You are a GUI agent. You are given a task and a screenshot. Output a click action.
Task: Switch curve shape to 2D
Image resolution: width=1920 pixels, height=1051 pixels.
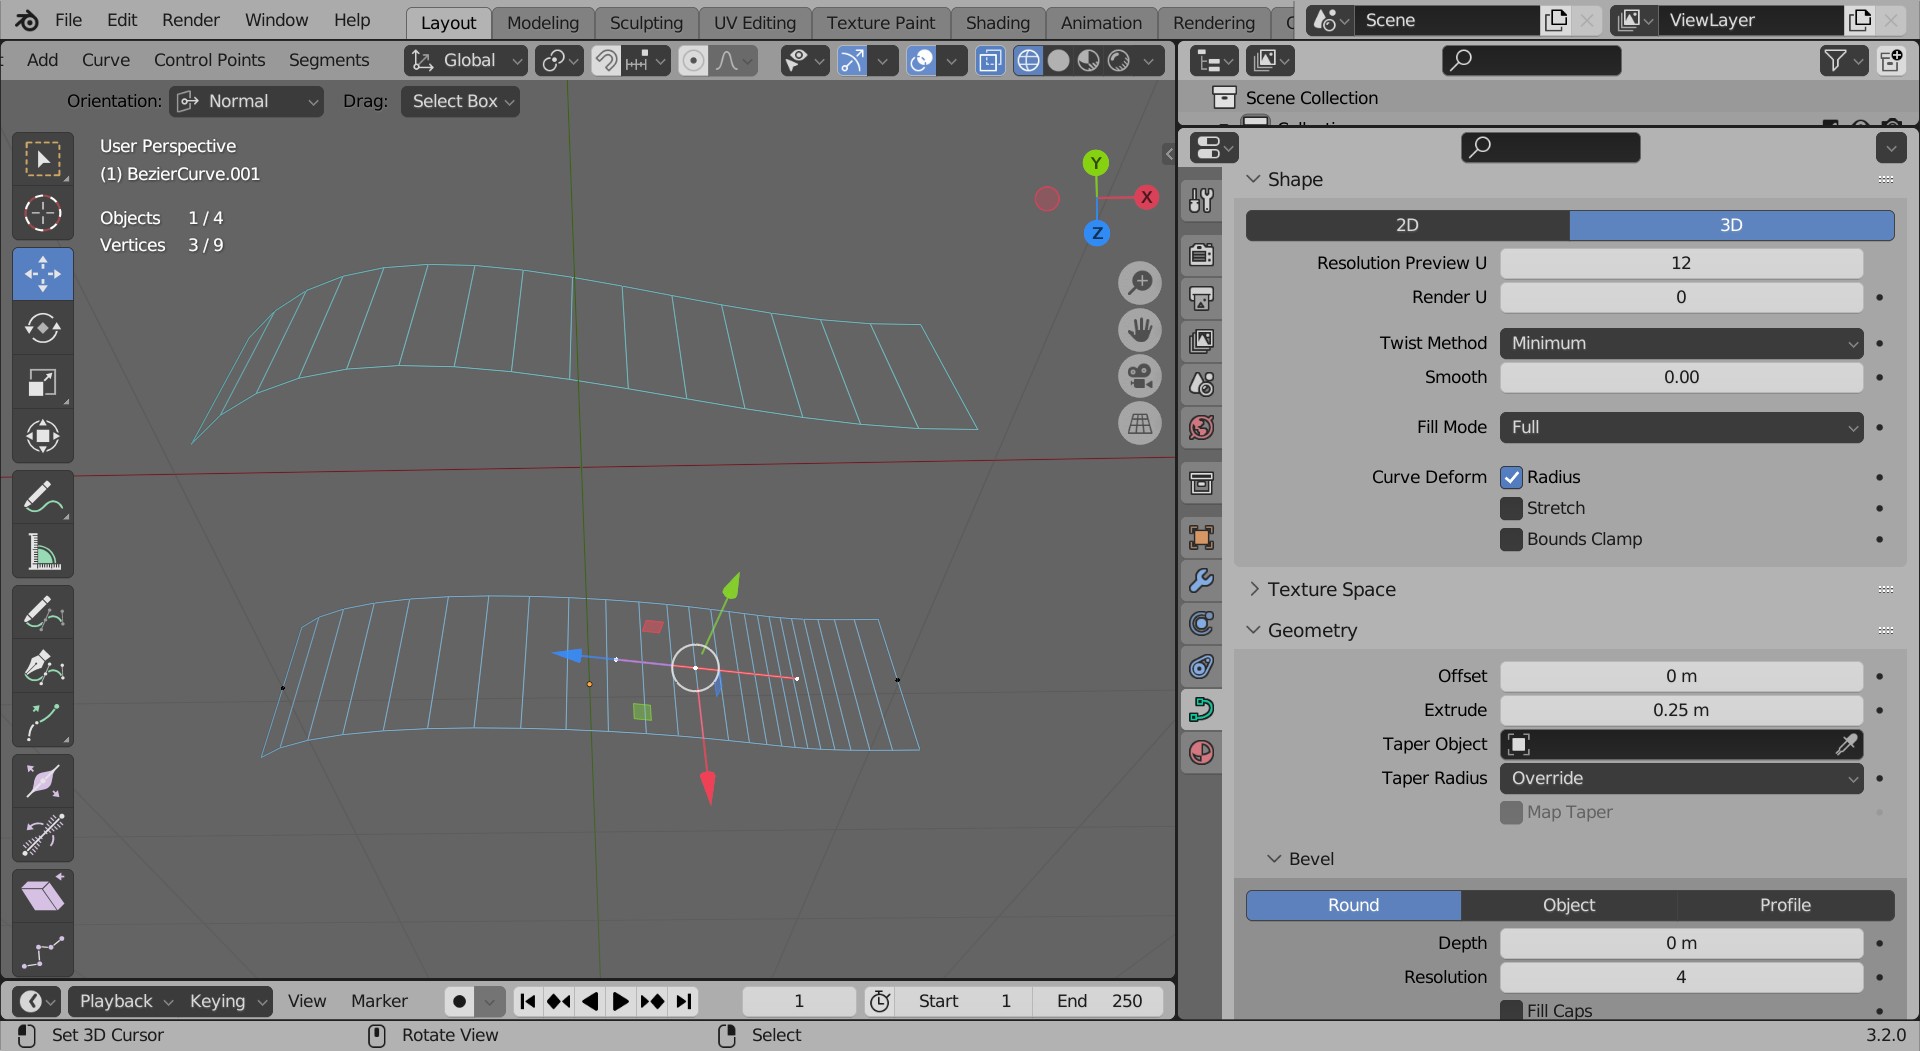(x=1407, y=225)
